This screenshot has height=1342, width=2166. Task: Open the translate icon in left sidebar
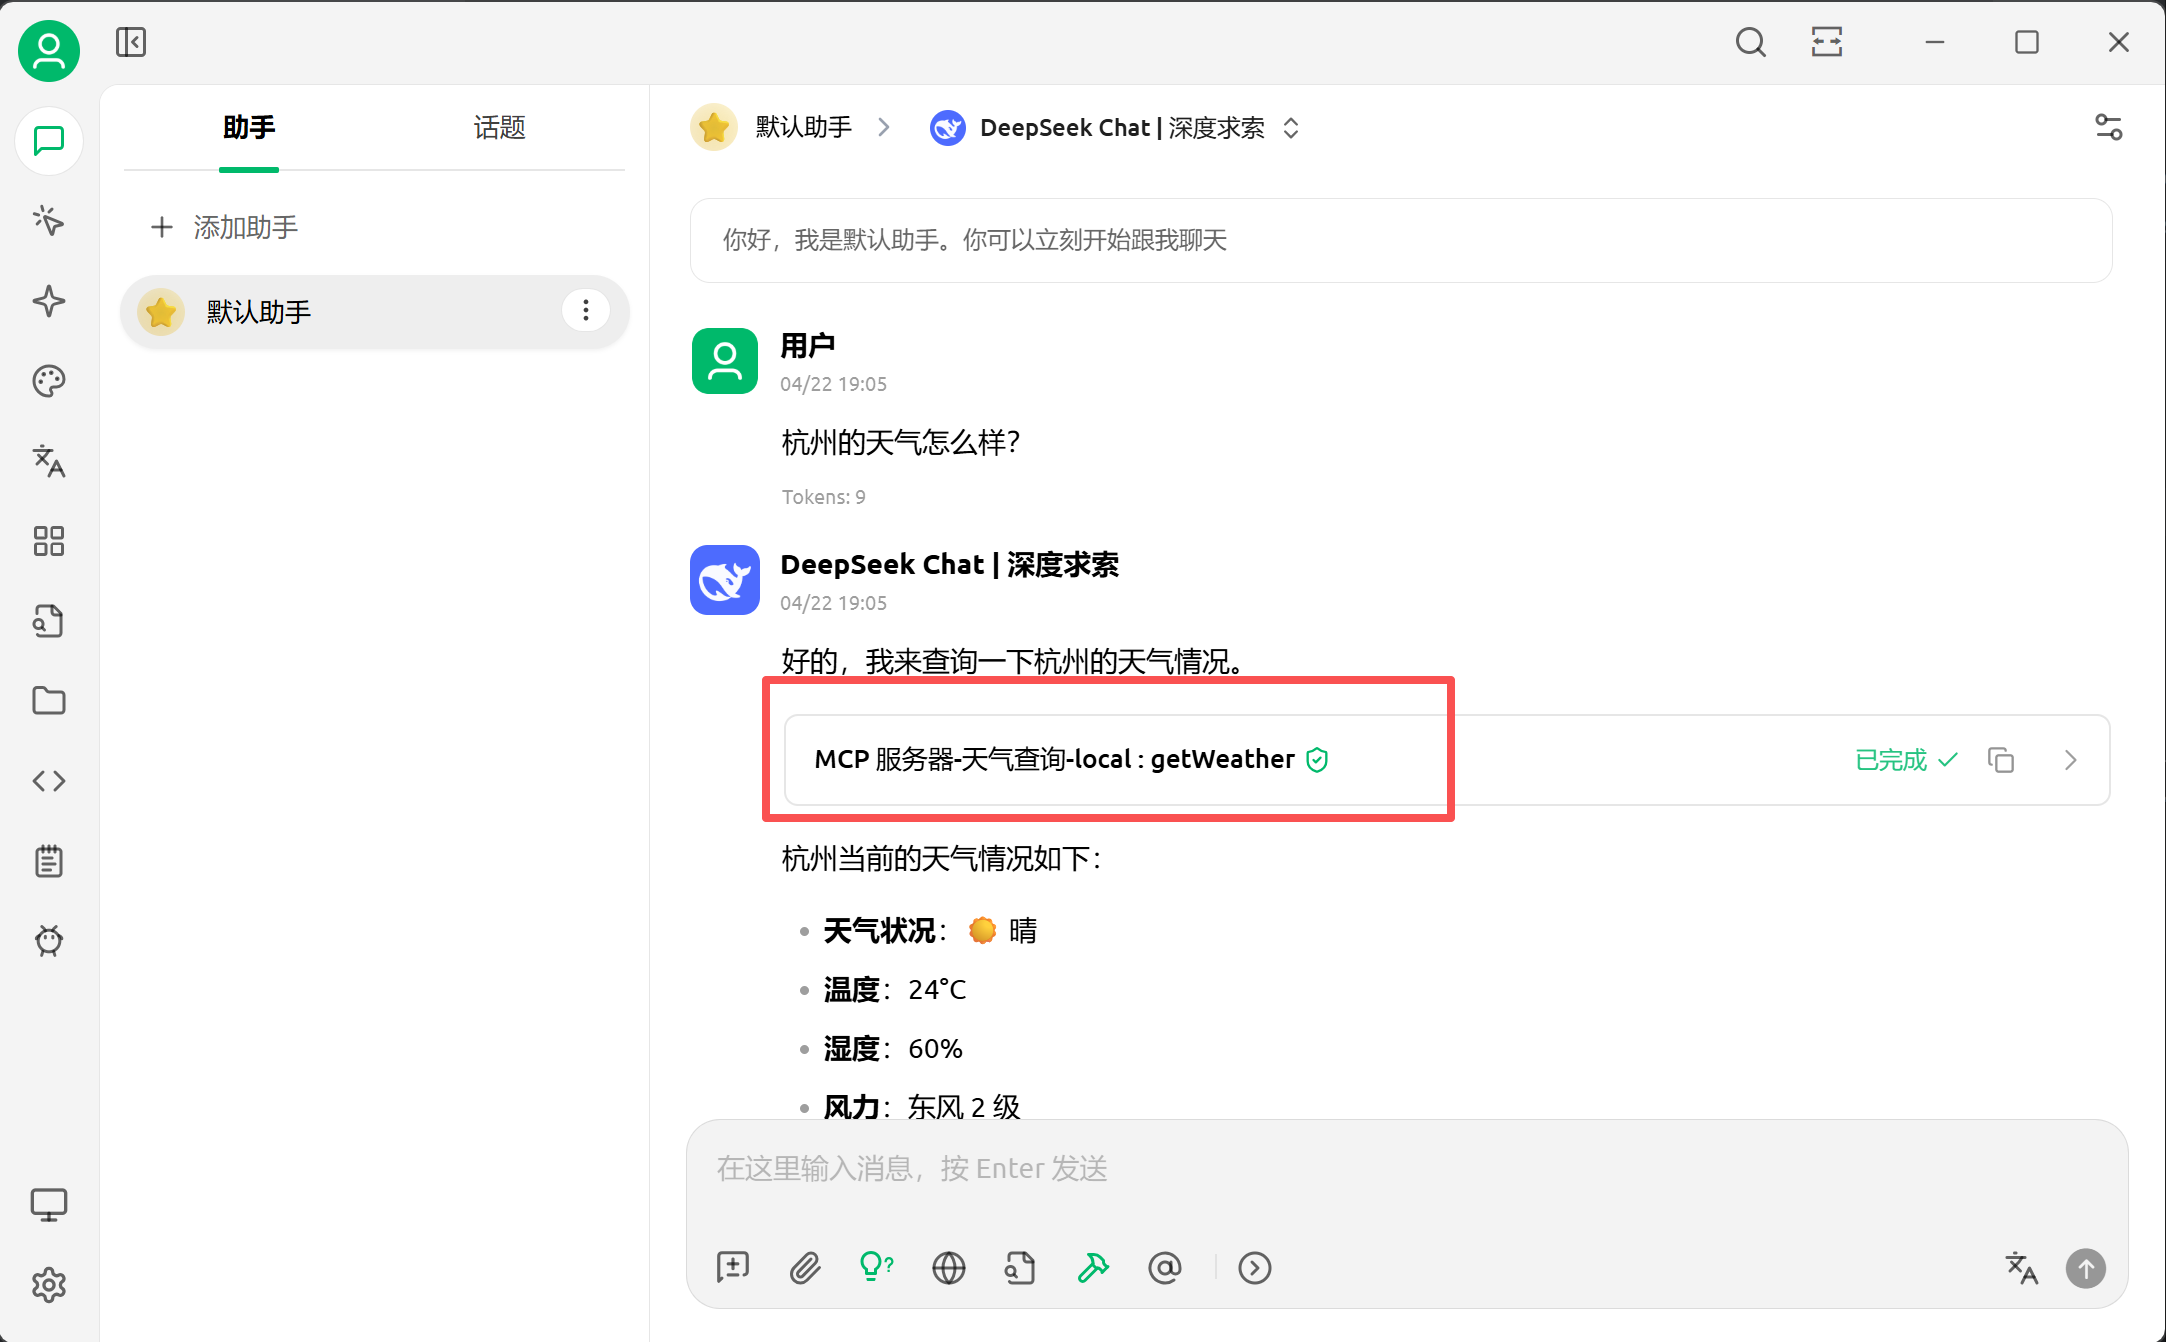click(x=48, y=461)
